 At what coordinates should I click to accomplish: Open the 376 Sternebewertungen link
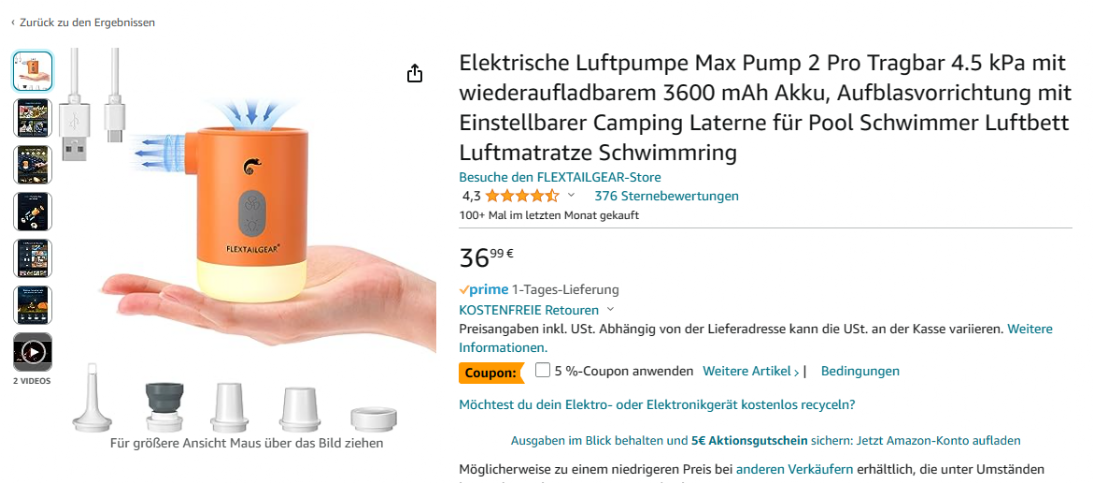point(666,196)
